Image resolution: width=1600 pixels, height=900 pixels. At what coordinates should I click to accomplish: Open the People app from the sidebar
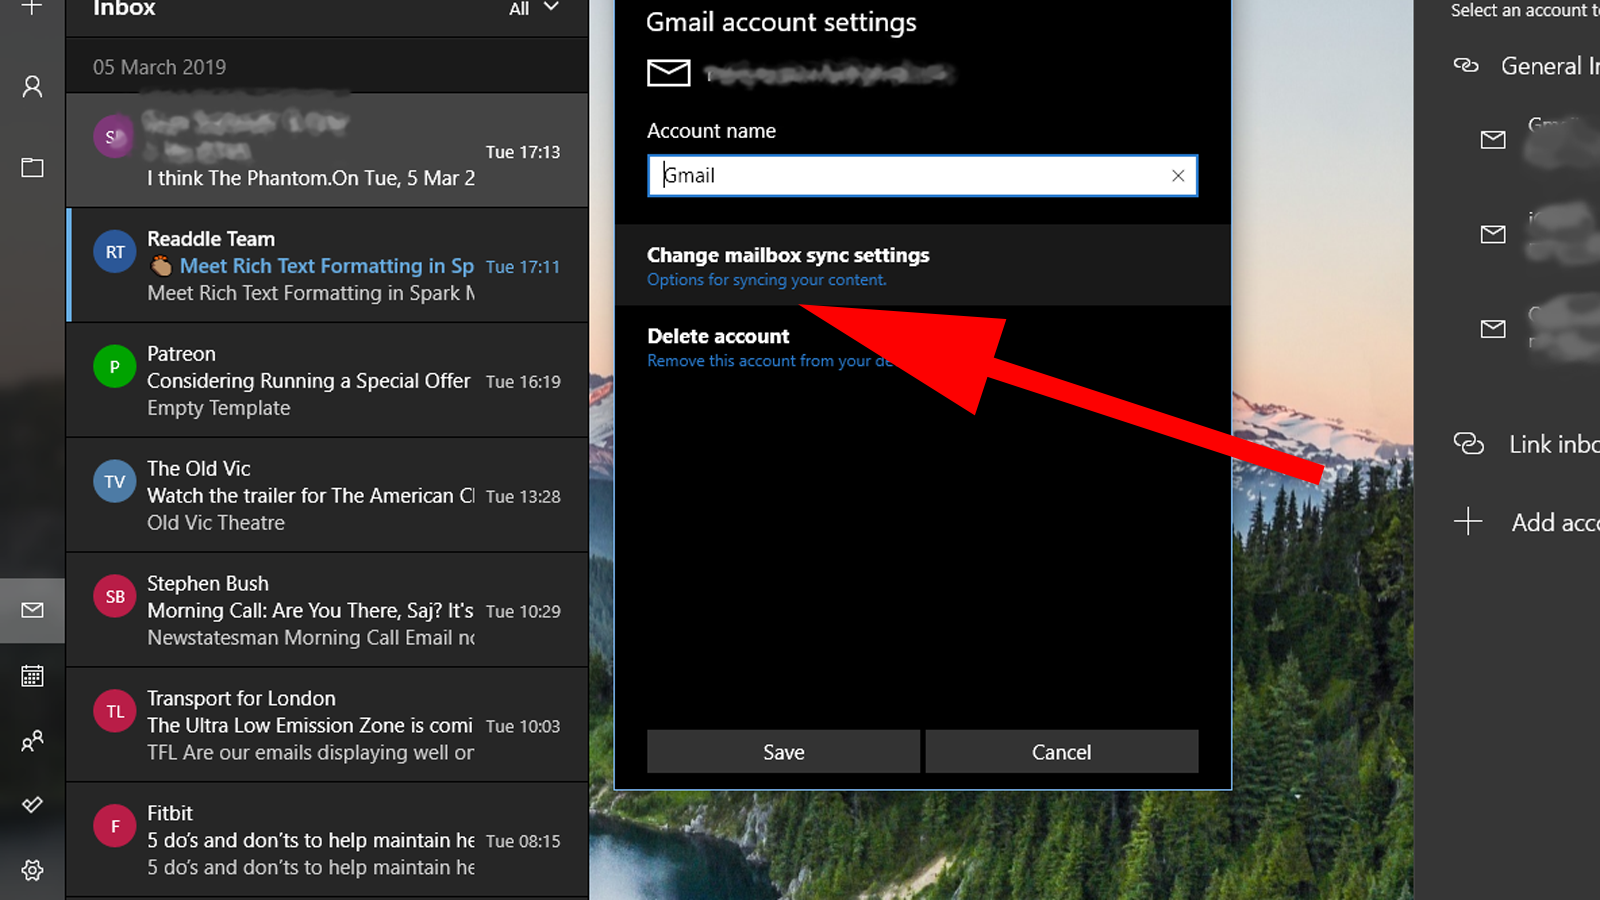pyautogui.click(x=31, y=740)
